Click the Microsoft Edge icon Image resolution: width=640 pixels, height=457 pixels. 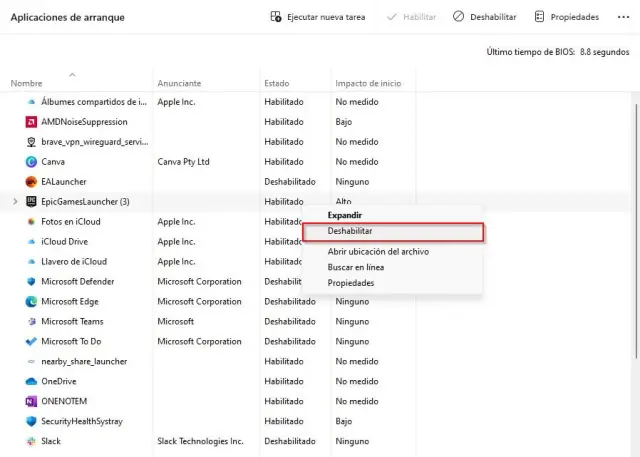pos(31,301)
